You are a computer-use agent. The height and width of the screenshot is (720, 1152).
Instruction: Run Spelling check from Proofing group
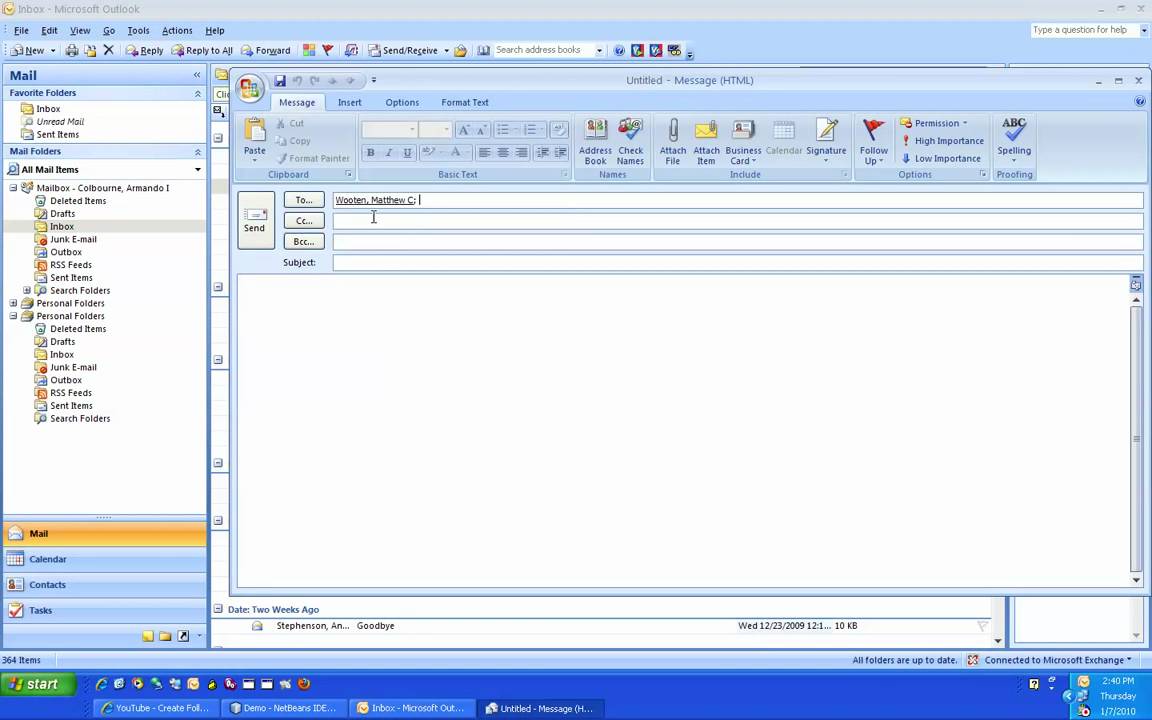click(1014, 140)
